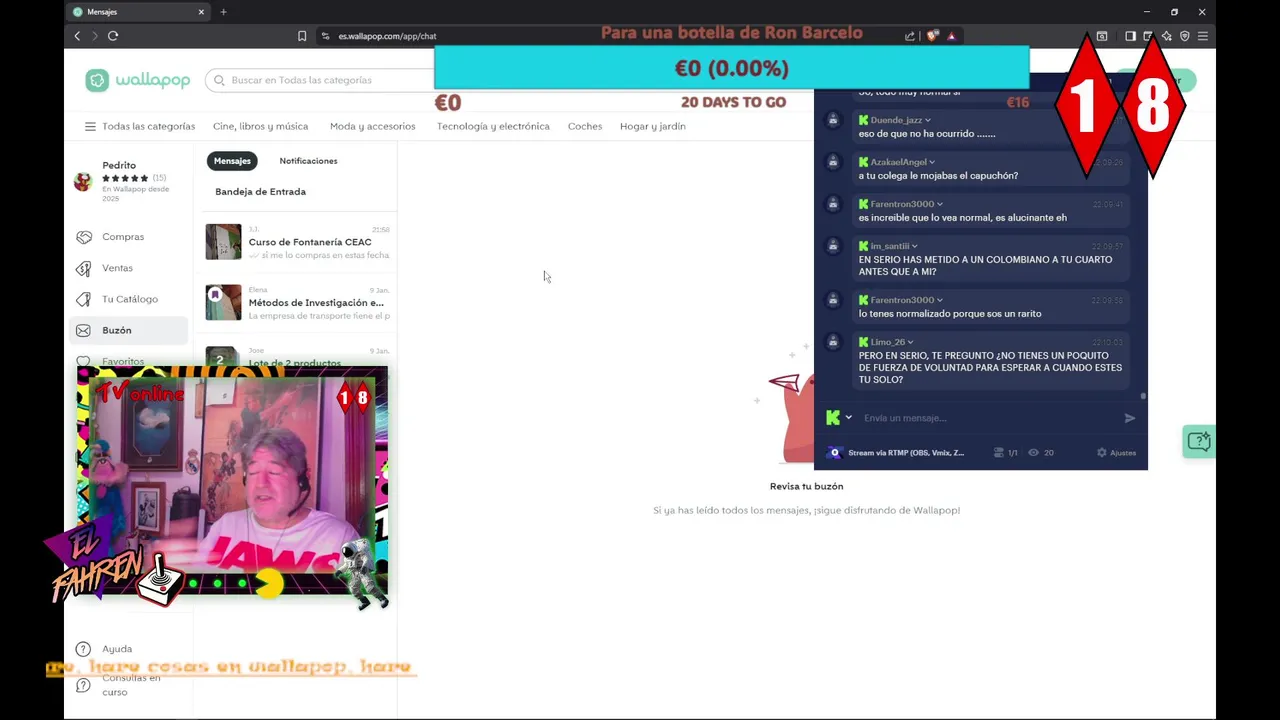Viewport: 1280px width, 720px height.
Task: Click the search magnifier icon
Action: coord(219,80)
